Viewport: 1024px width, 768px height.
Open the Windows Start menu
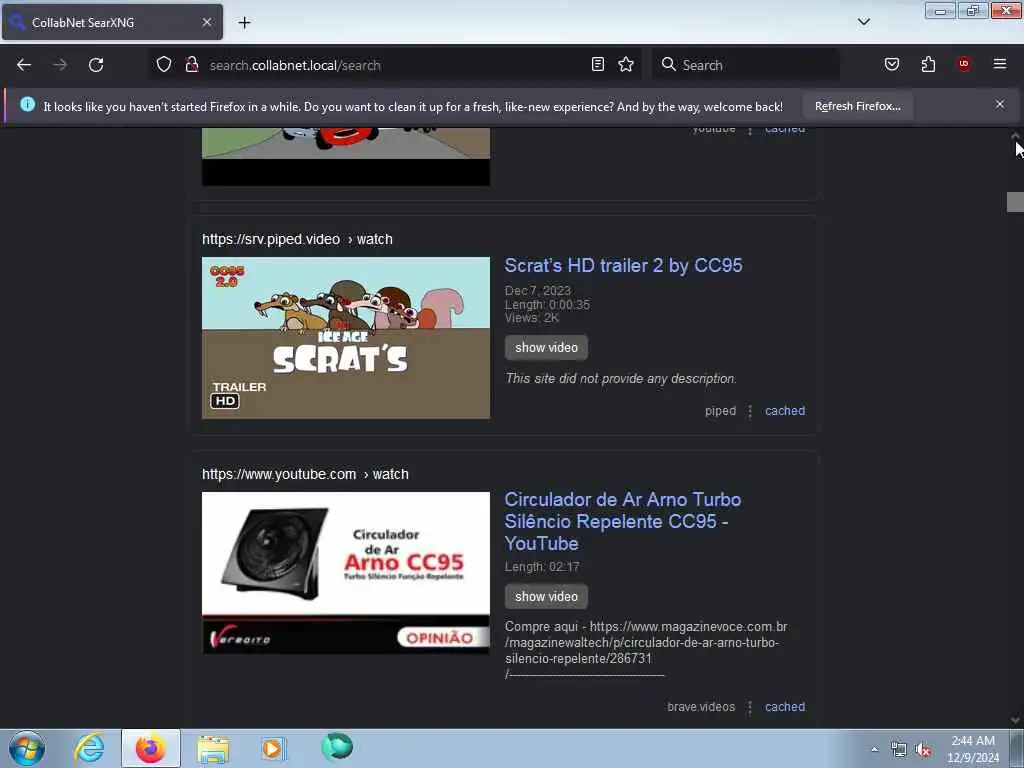click(27, 748)
